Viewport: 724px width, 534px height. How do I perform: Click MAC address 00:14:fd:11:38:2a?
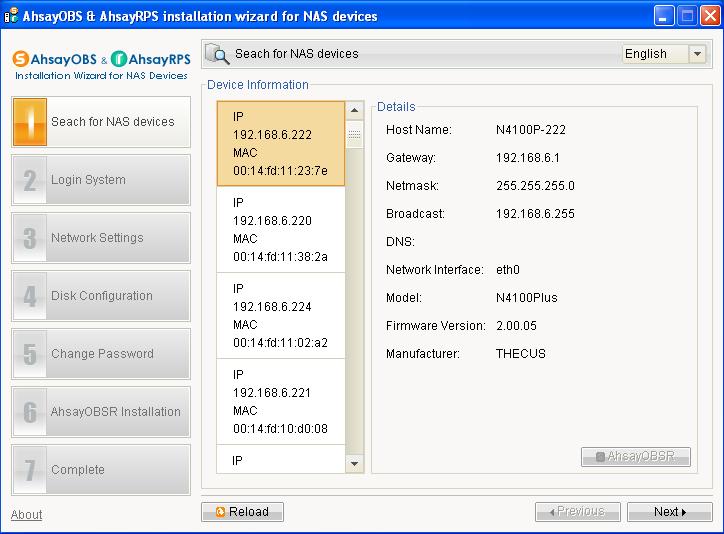click(x=280, y=257)
